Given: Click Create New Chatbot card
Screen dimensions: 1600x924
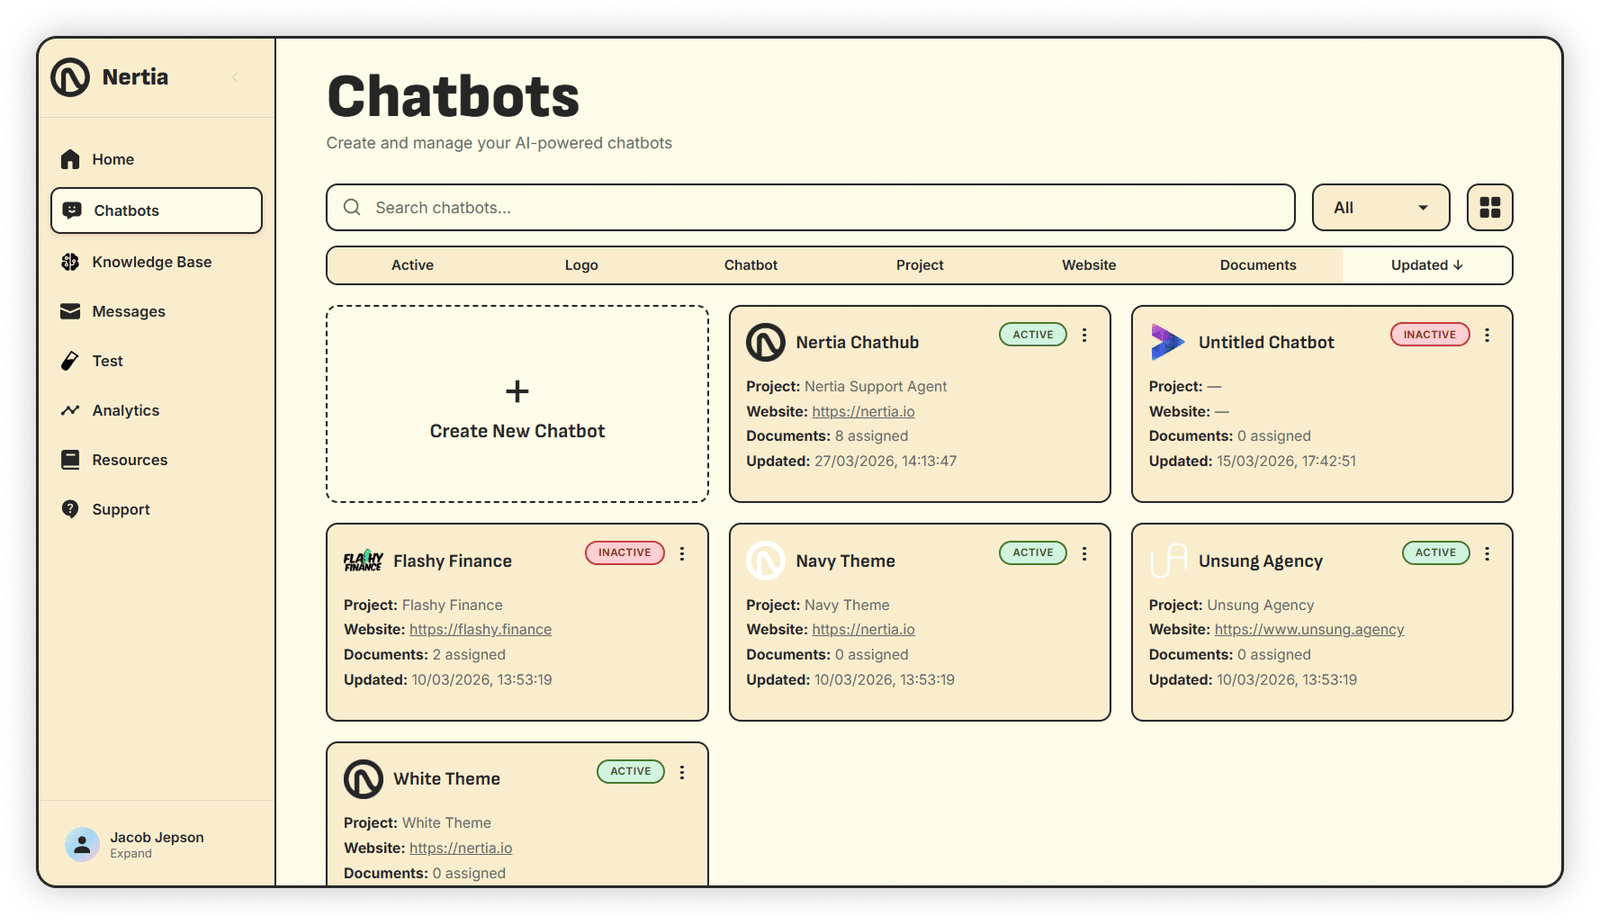Looking at the screenshot, I should (517, 404).
